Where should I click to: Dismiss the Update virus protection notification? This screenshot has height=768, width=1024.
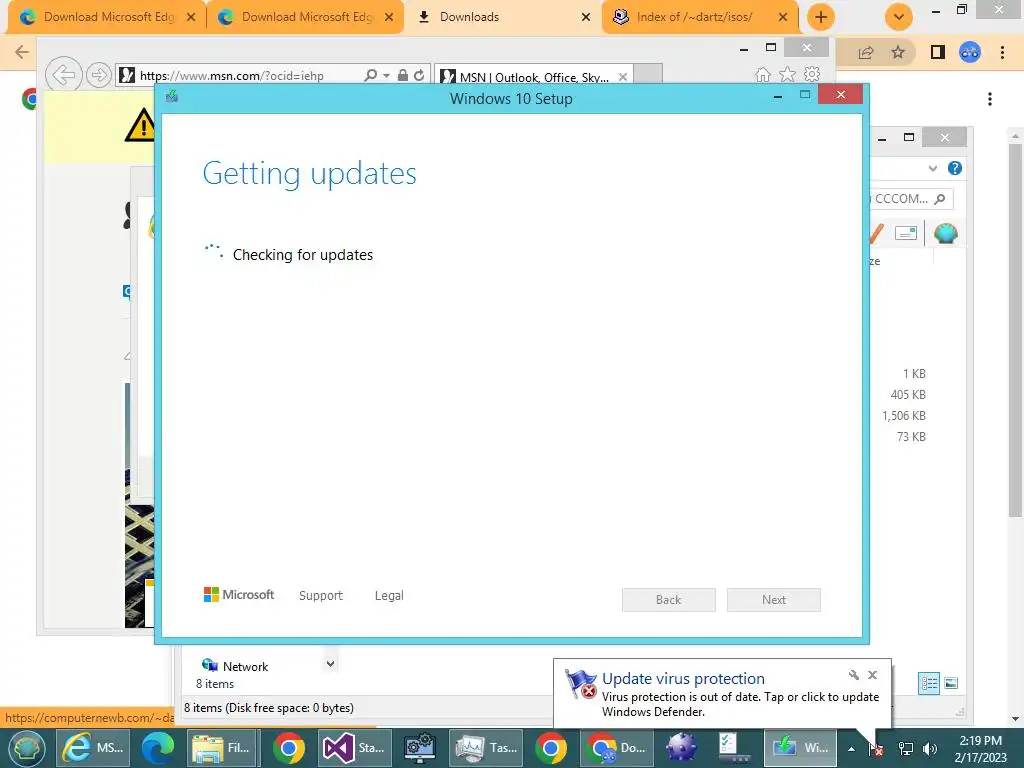[x=872, y=675]
